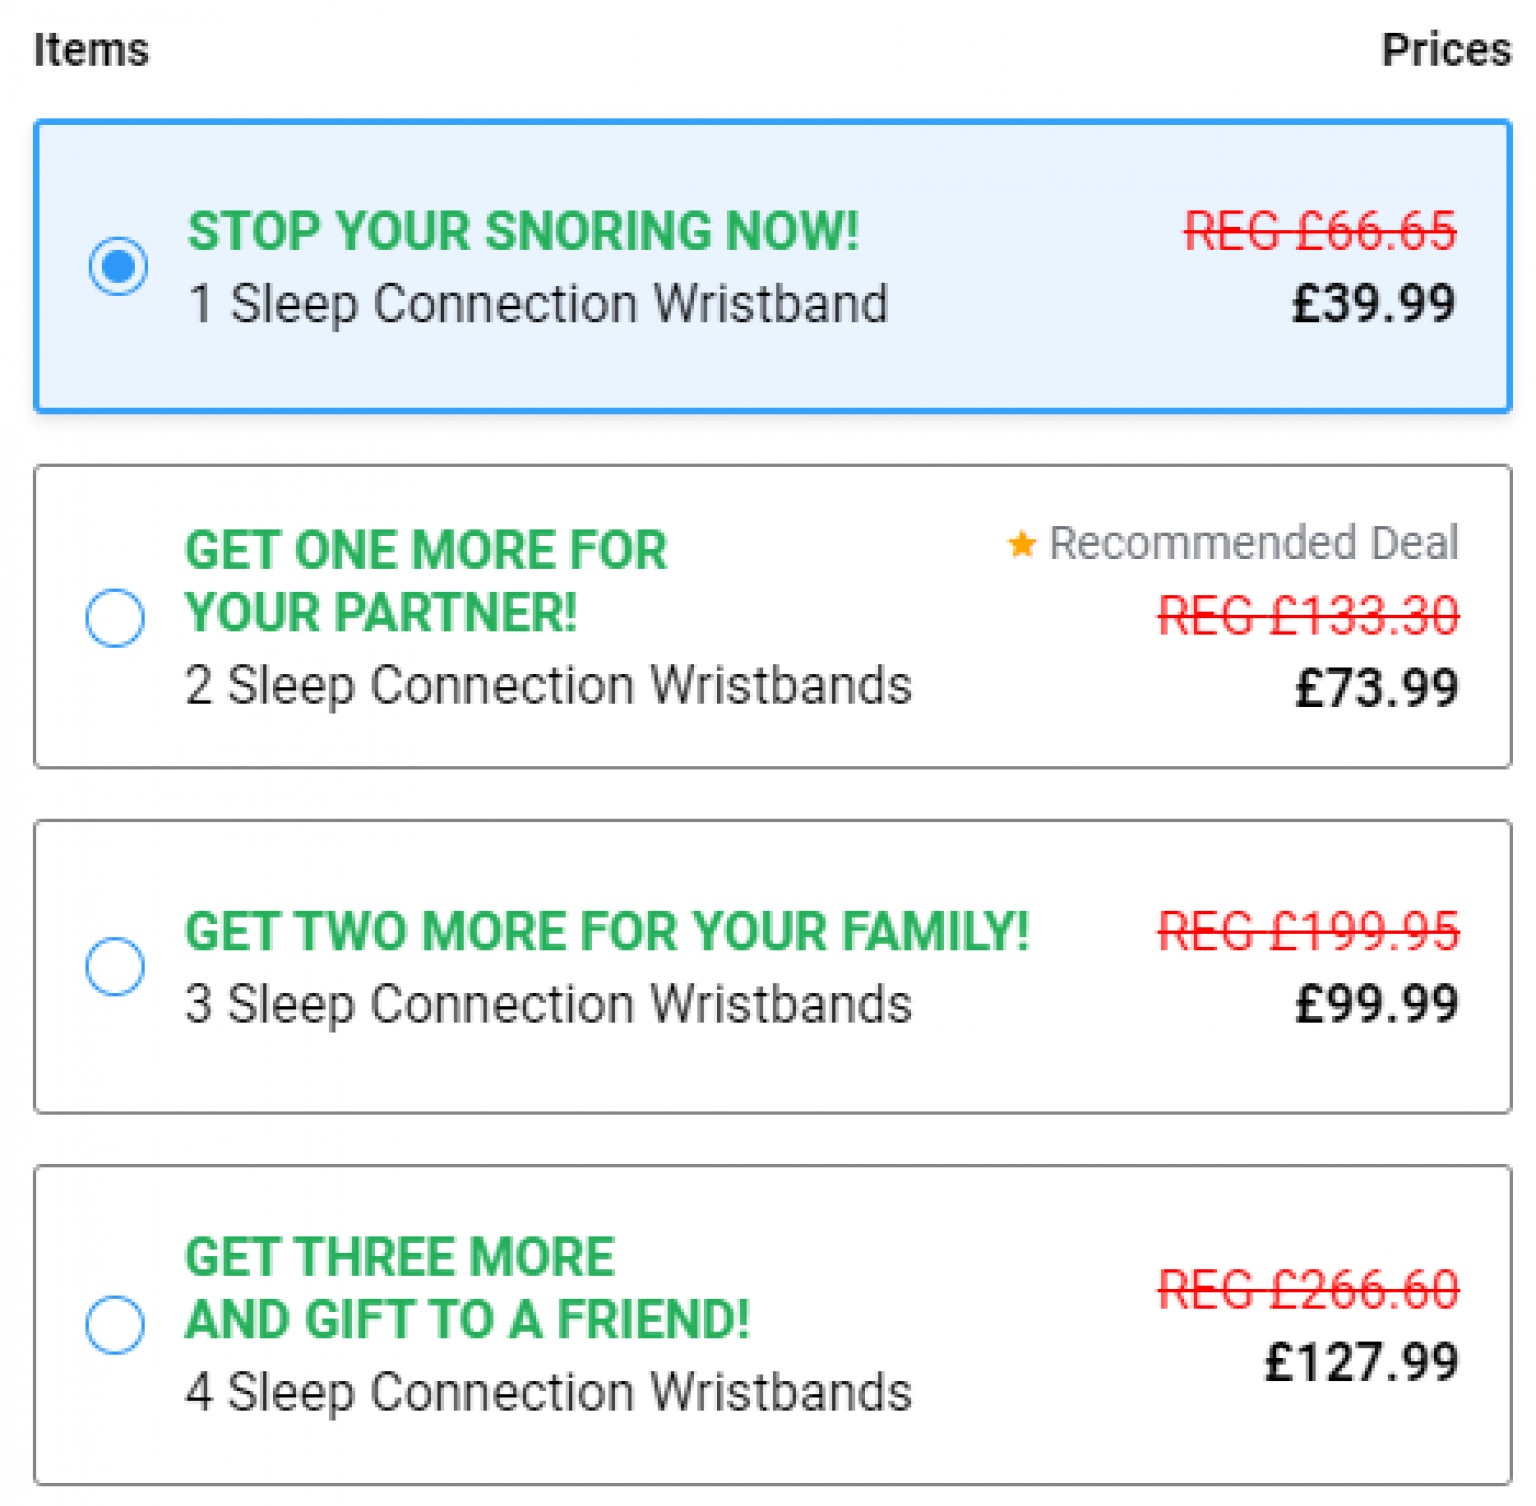Click the £73.99 price

click(x=1375, y=687)
